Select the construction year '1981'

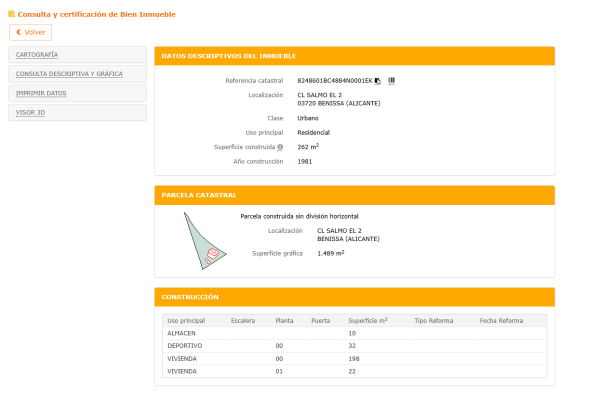[305, 162]
